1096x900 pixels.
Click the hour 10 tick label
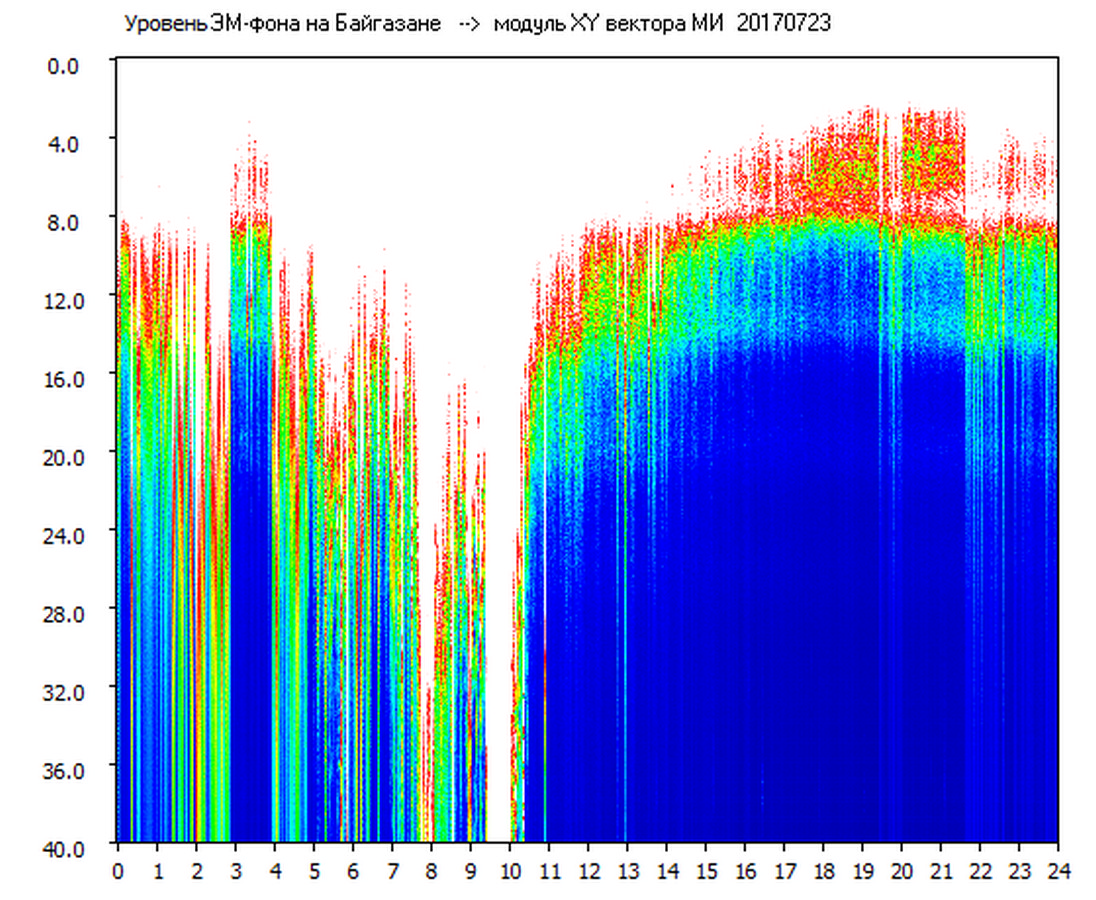coord(510,871)
